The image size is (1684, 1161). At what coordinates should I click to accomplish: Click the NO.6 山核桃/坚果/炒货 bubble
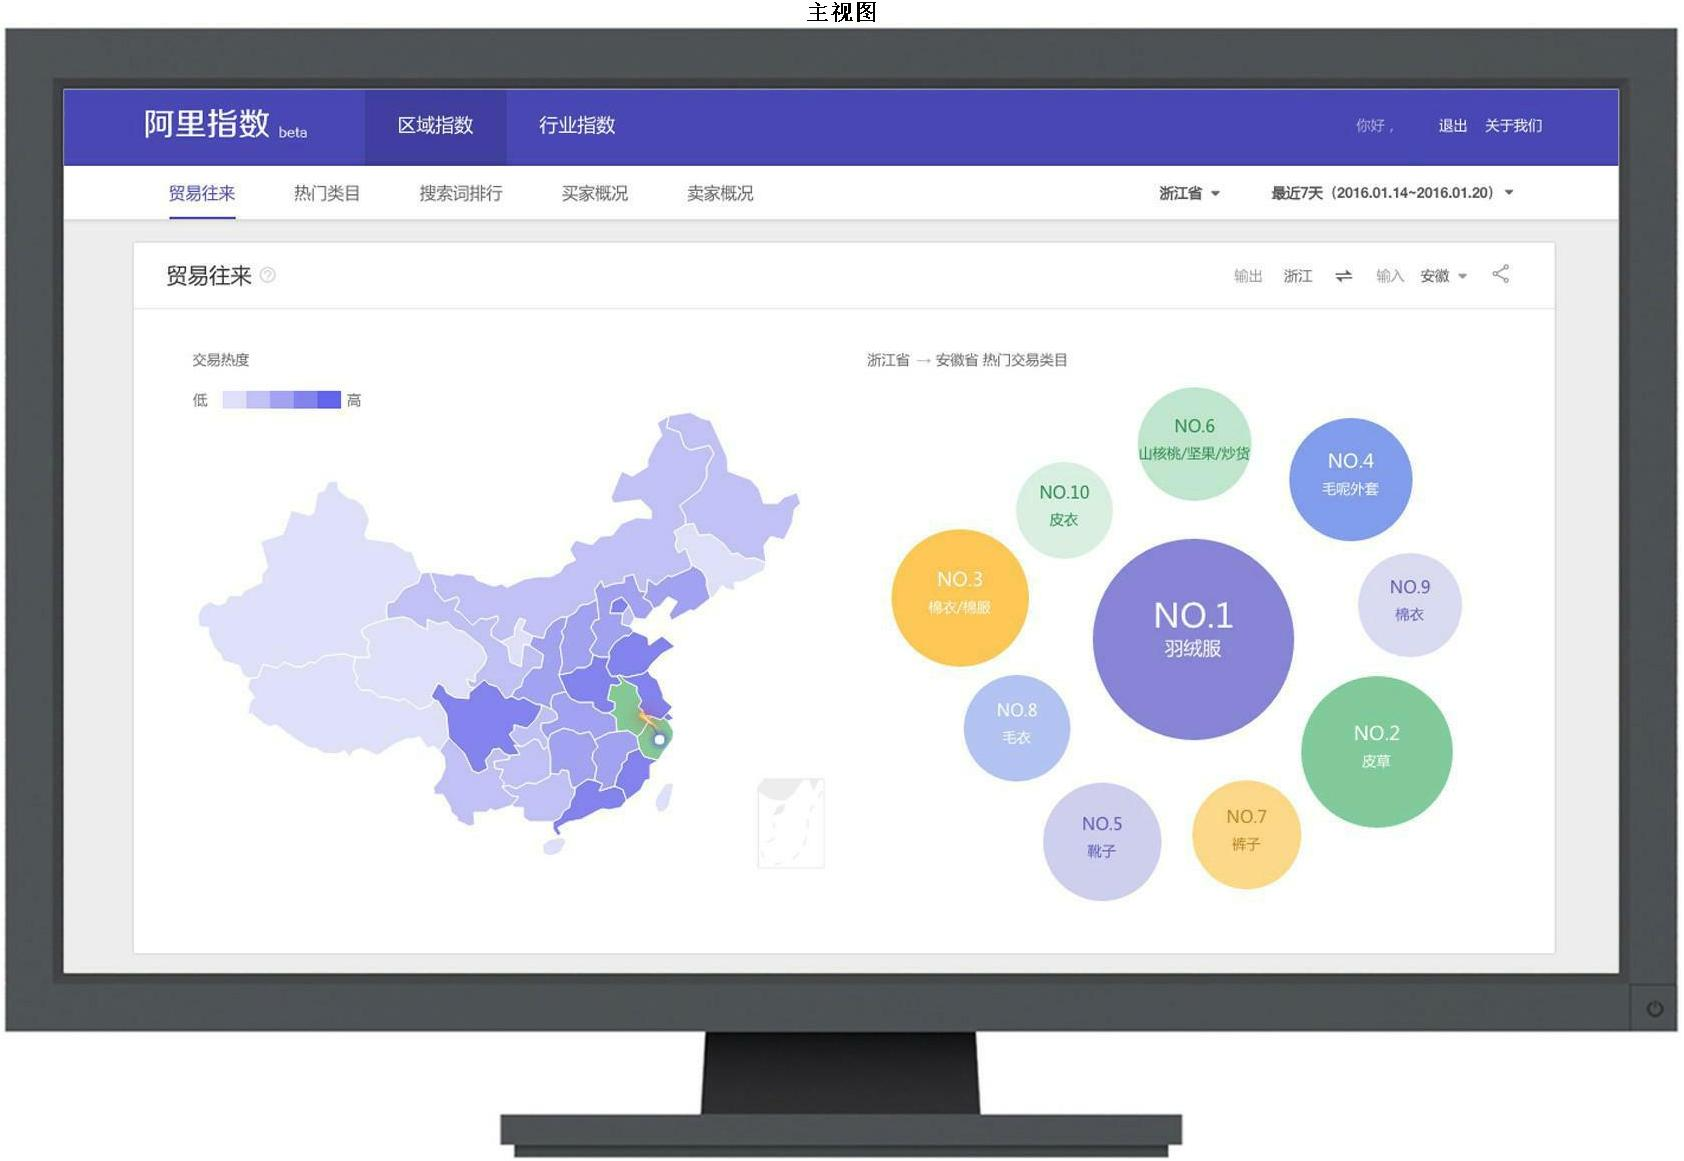tap(1194, 444)
